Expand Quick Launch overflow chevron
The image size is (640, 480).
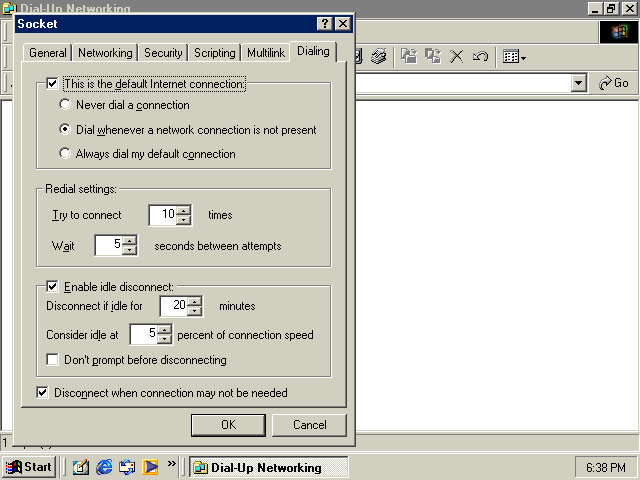[x=172, y=464]
